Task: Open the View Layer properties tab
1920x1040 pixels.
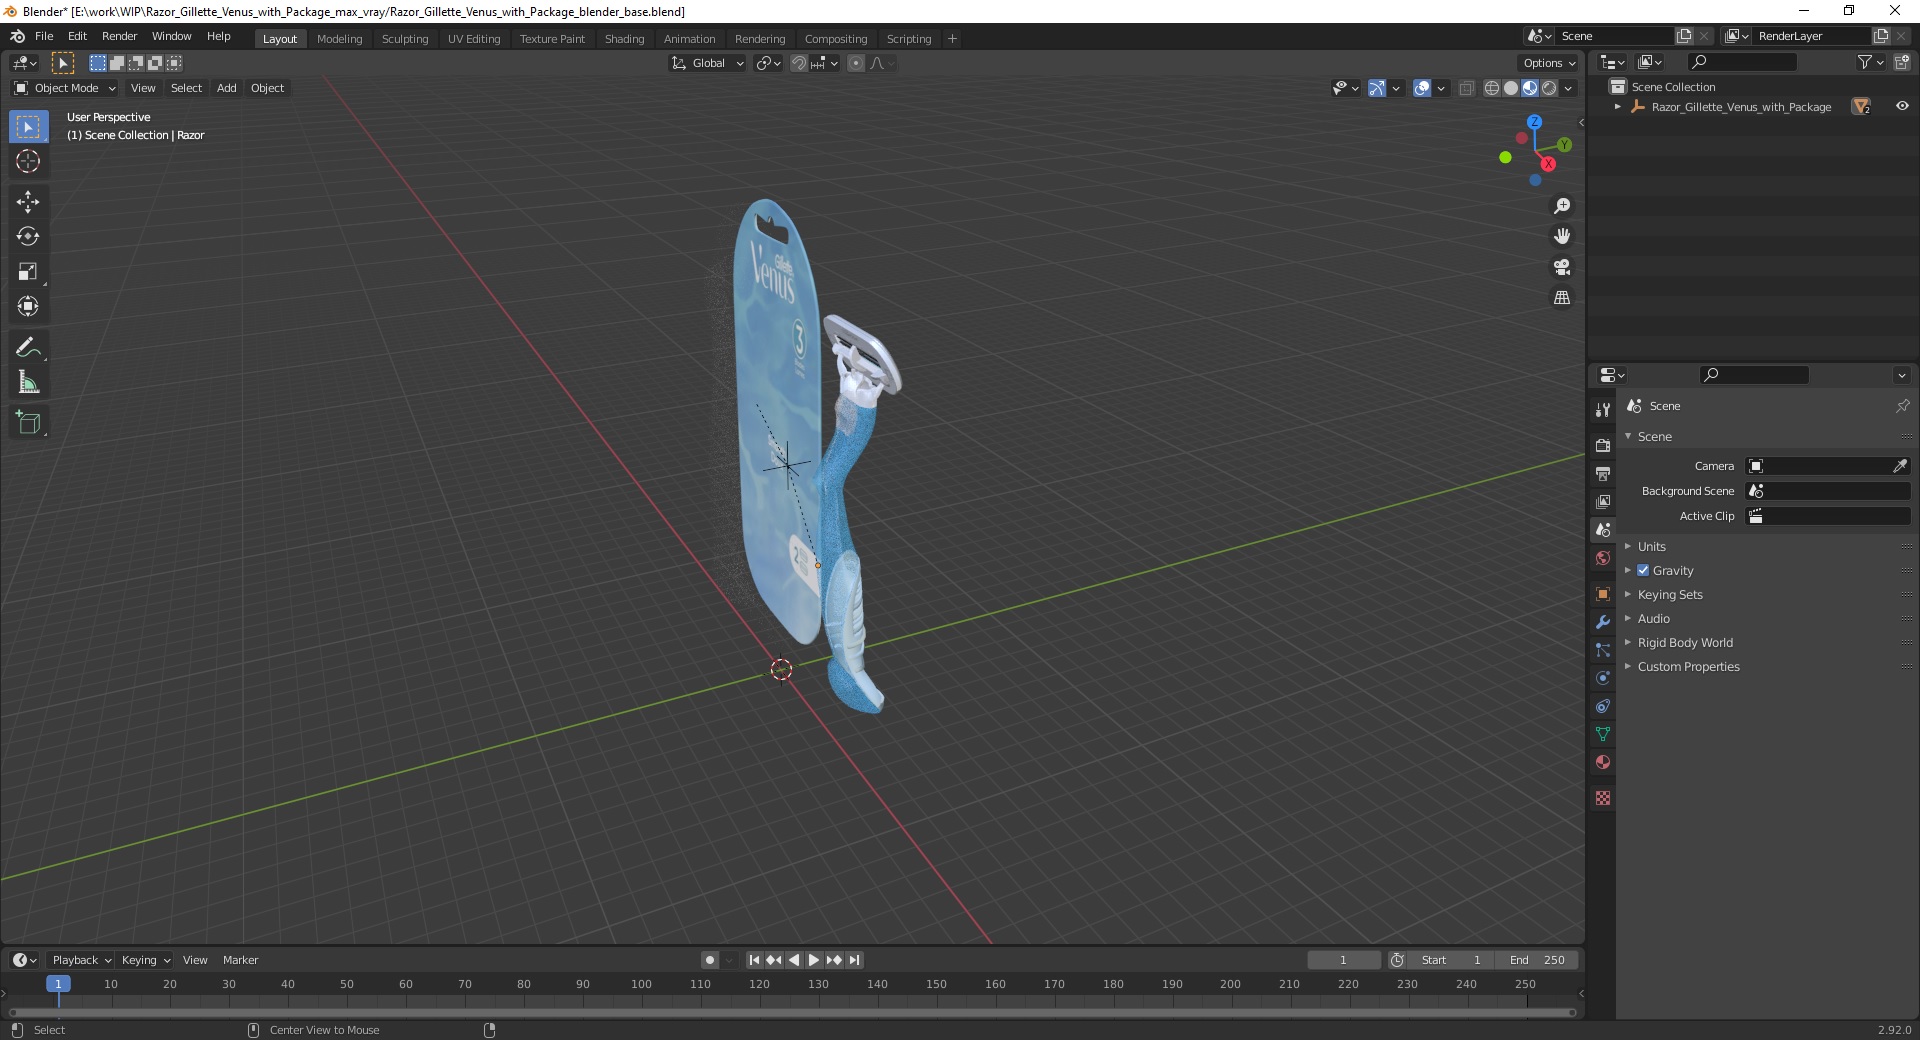Action: 1603,501
